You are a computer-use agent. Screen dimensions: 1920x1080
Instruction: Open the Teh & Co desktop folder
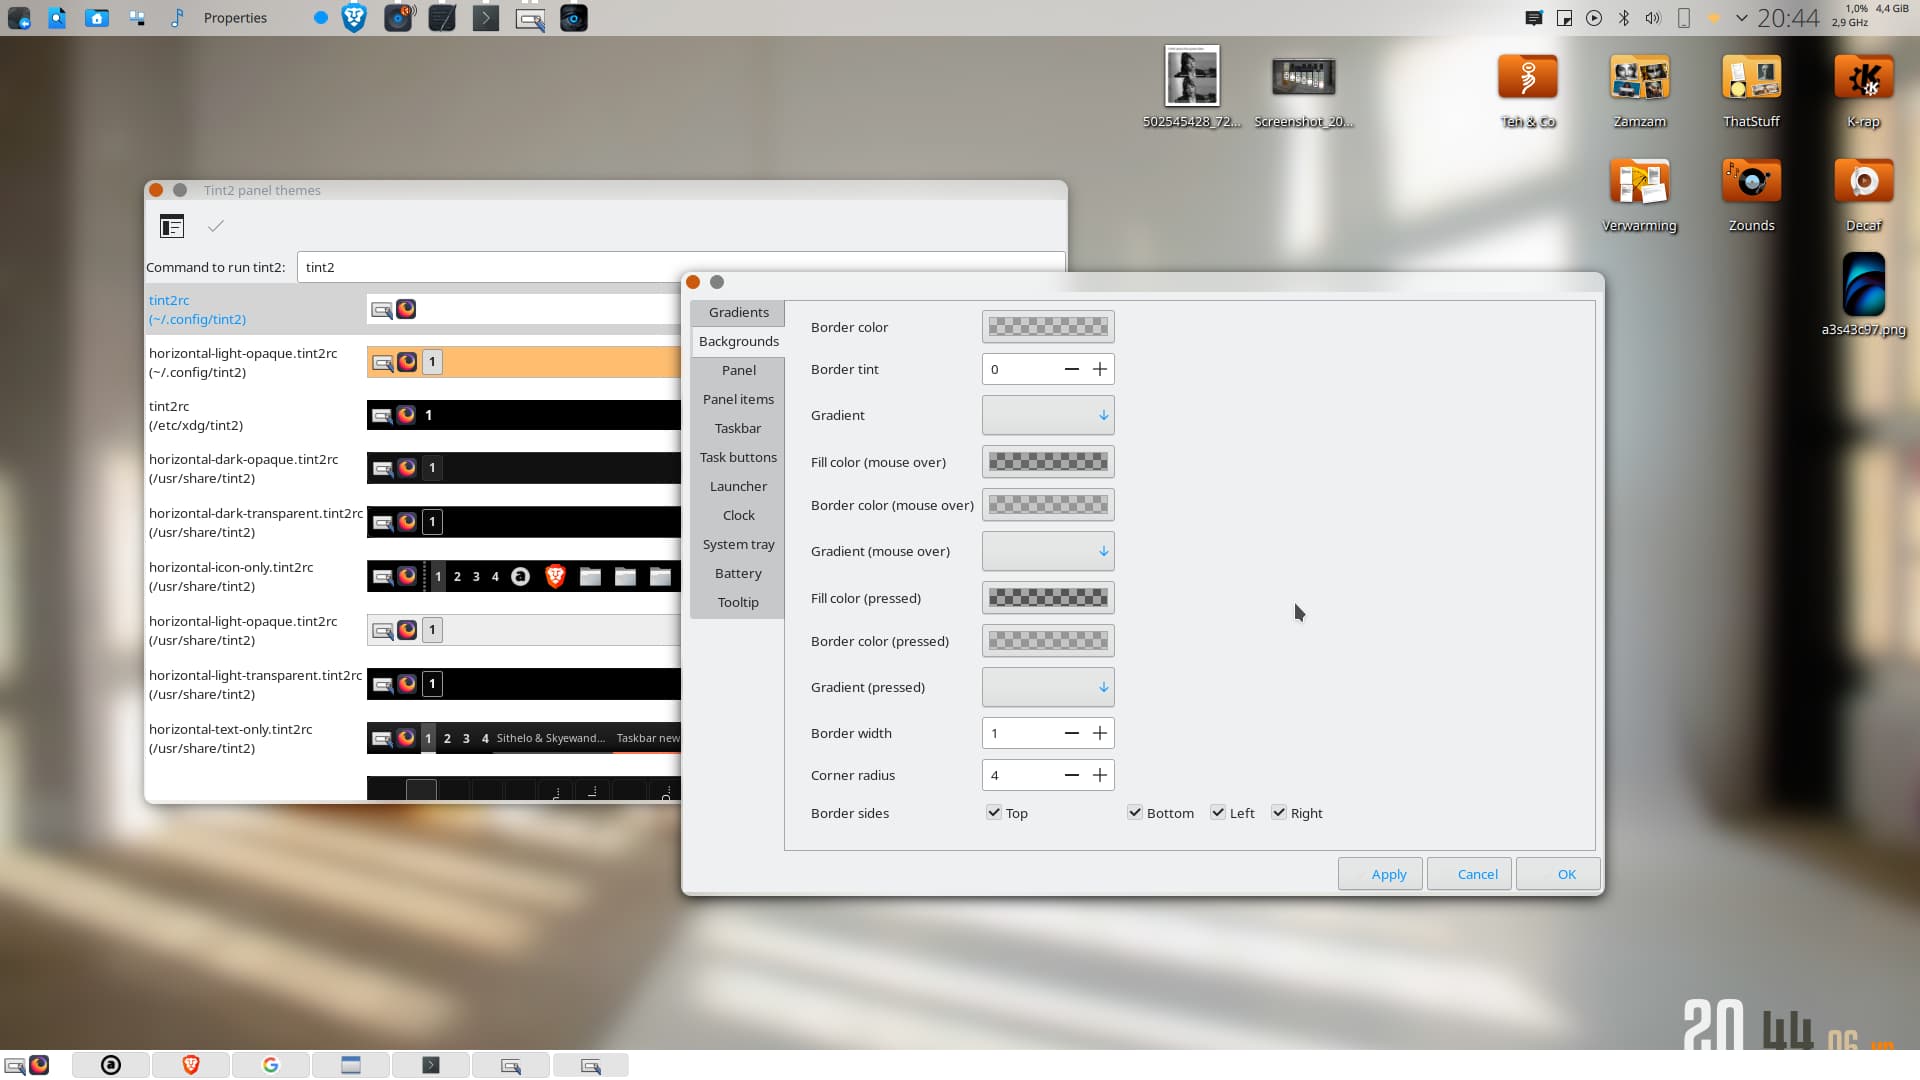[1528, 90]
